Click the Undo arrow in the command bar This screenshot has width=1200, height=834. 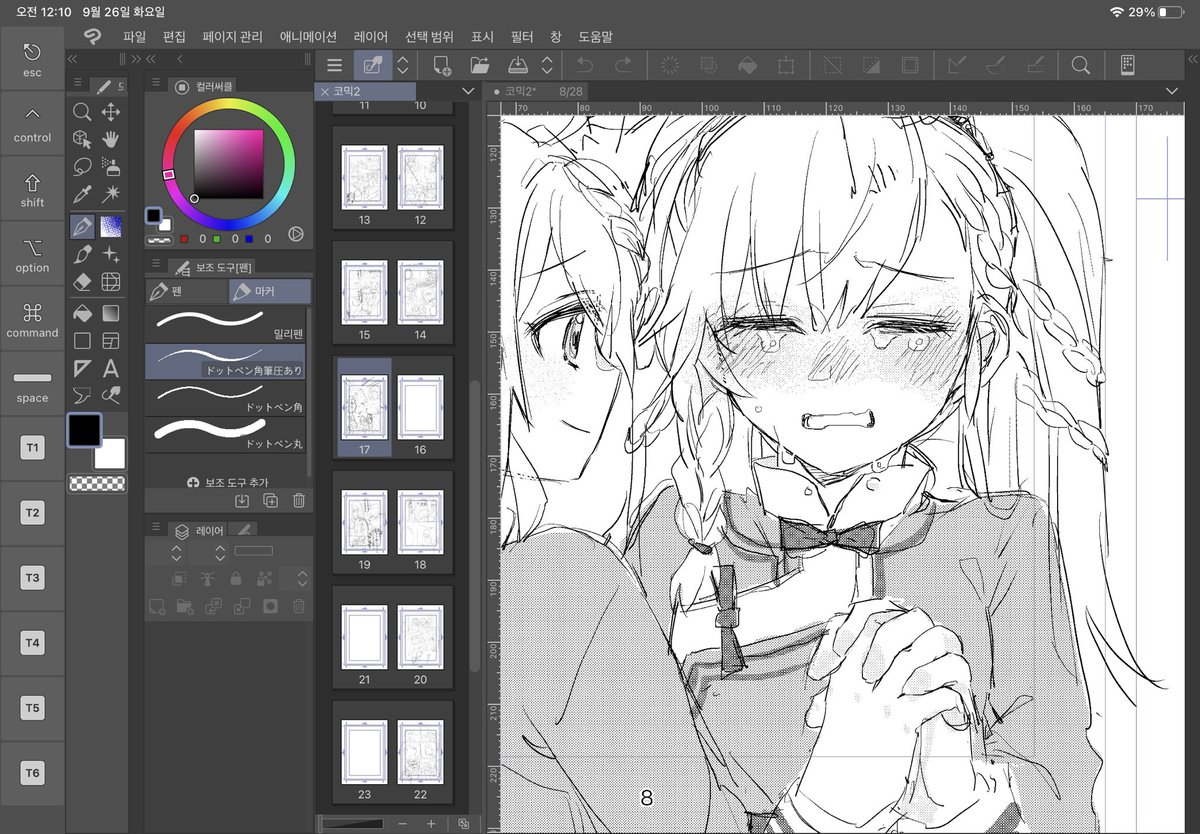(x=585, y=65)
